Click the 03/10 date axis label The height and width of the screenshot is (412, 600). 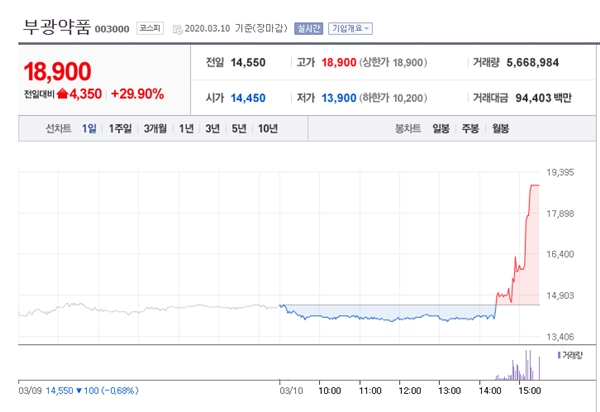coord(291,391)
